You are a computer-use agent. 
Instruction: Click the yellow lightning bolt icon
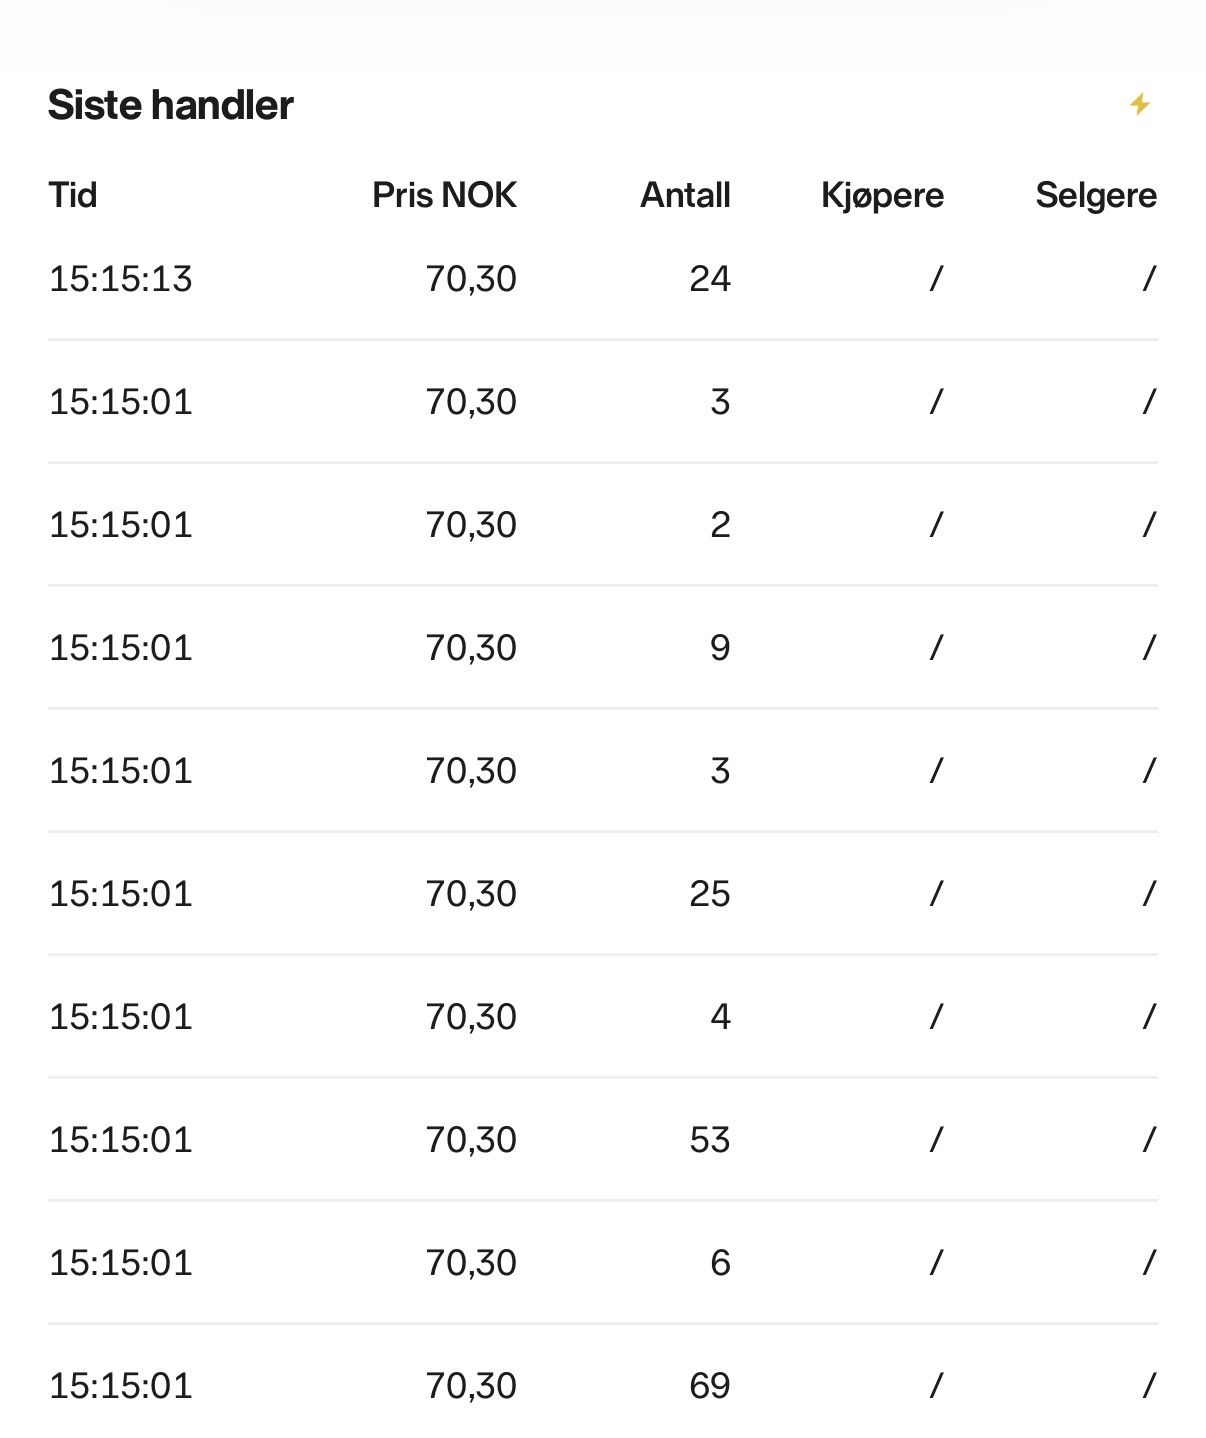click(x=1140, y=104)
